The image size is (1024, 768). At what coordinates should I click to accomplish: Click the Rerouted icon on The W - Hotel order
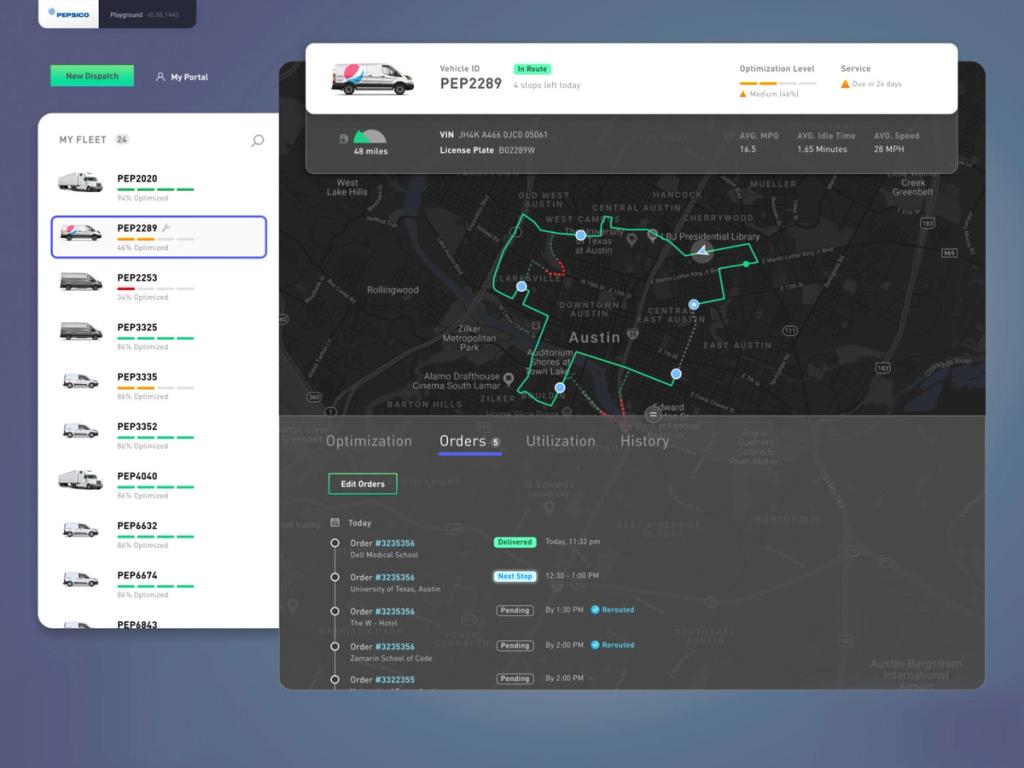point(596,610)
